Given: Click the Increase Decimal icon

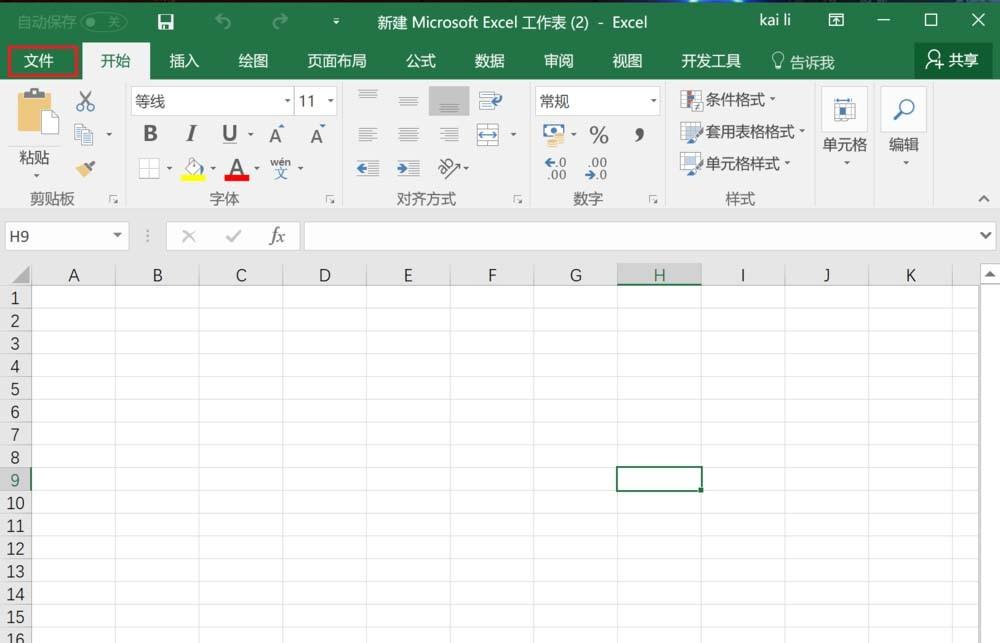Looking at the screenshot, I should tap(556, 167).
